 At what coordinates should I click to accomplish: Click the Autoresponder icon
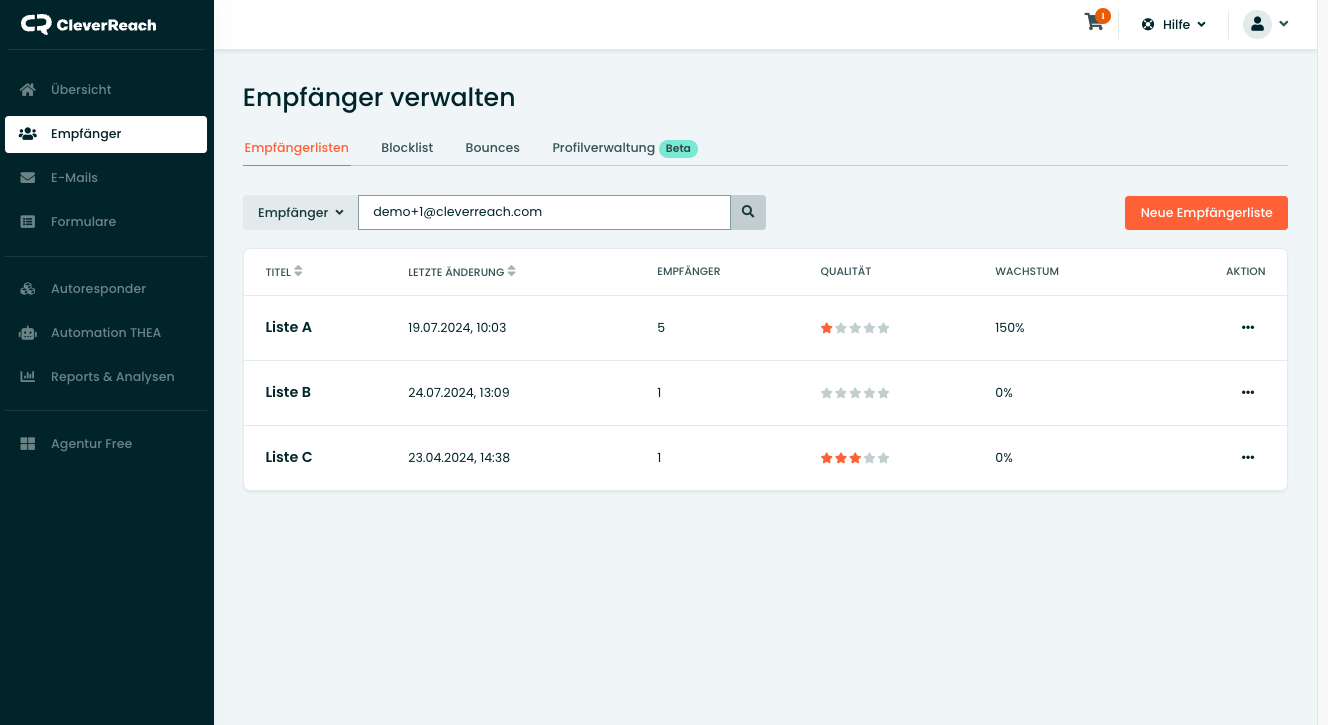28,288
